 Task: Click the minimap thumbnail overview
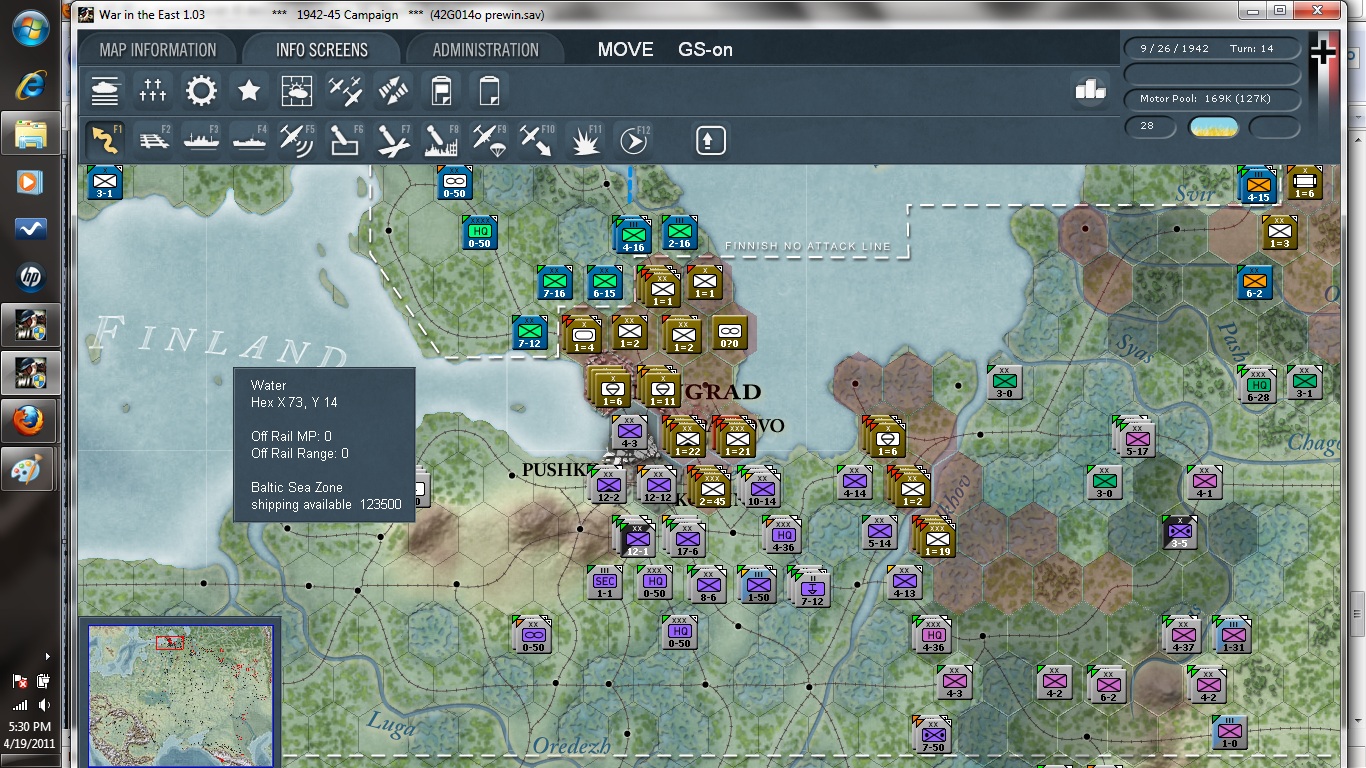(x=180, y=694)
